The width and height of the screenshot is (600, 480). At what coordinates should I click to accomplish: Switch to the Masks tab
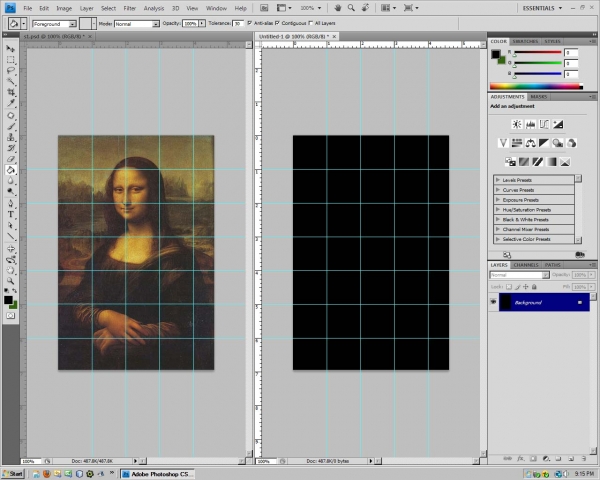tap(538, 97)
